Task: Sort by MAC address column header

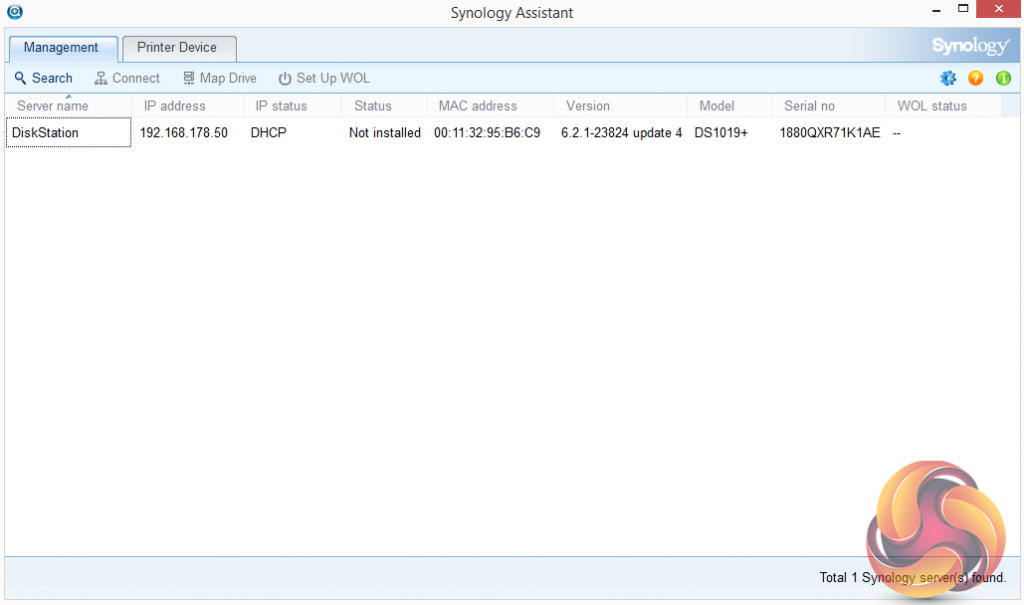Action: pyautogui.click(x=490, y=106)
